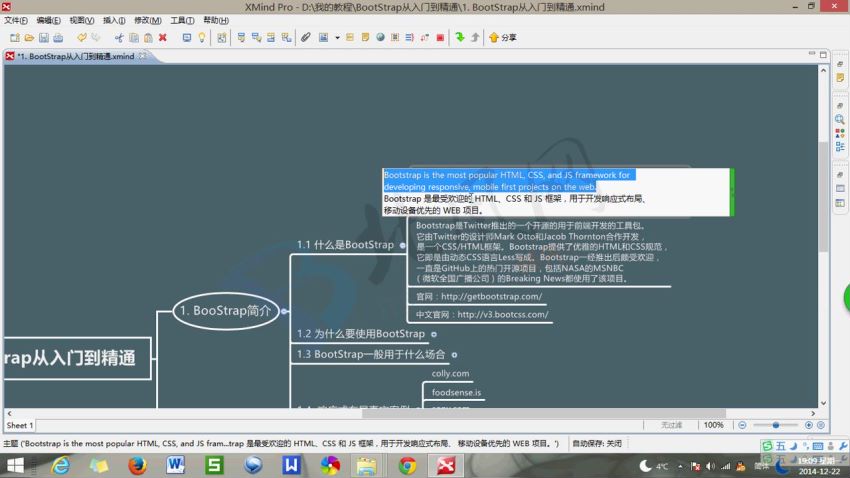Open brainstorming with the light bulb icon

202,37
